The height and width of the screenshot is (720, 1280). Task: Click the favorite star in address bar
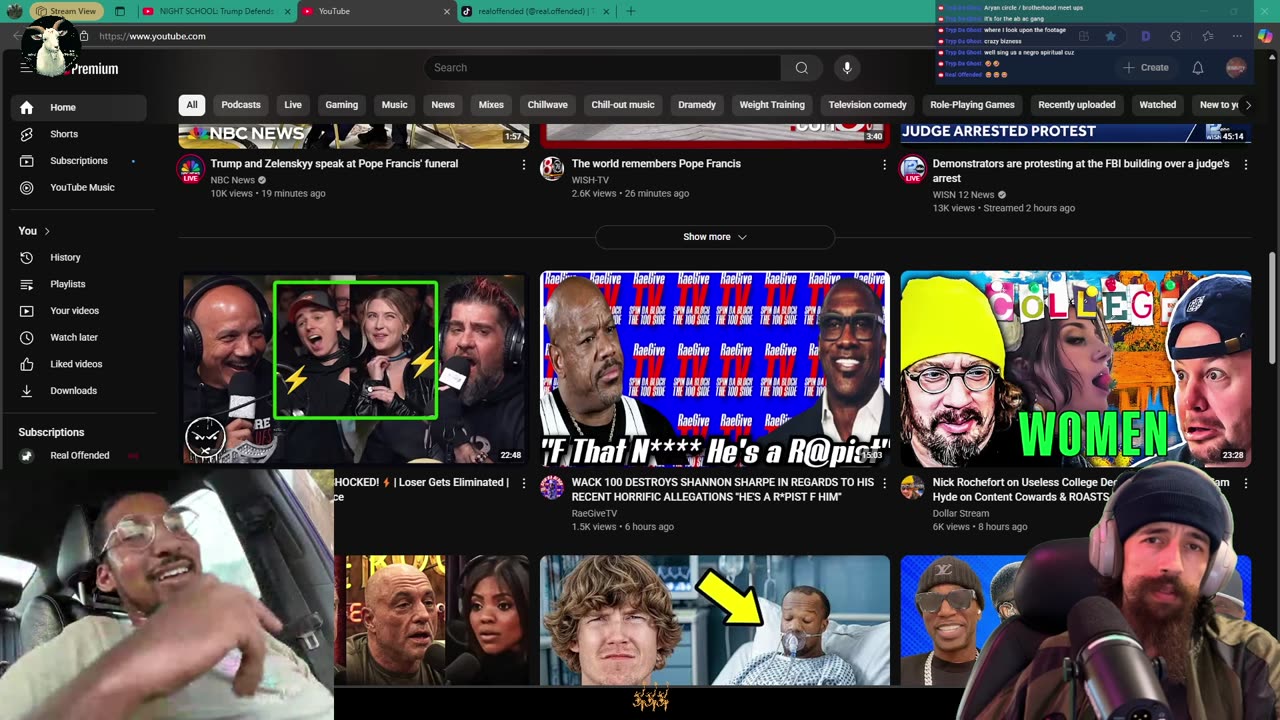coord(1110,36)
